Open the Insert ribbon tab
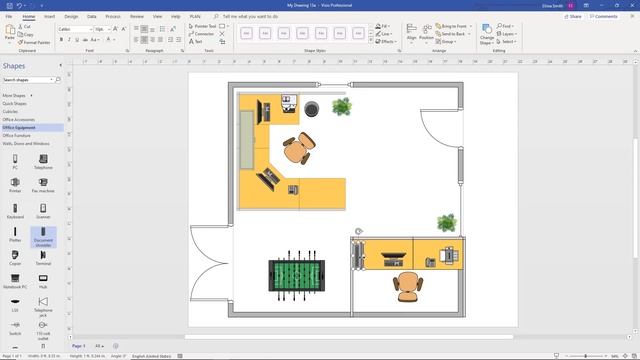The height and width of the screenshot is (360, 640). (49, 16)
